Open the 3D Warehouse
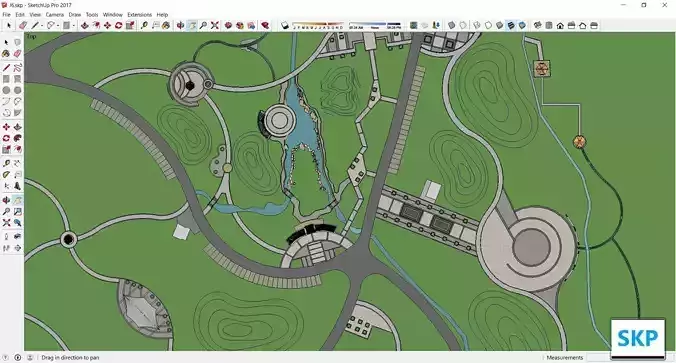The width and height of the screenshot is (676, 363). (x=228, y=26)
